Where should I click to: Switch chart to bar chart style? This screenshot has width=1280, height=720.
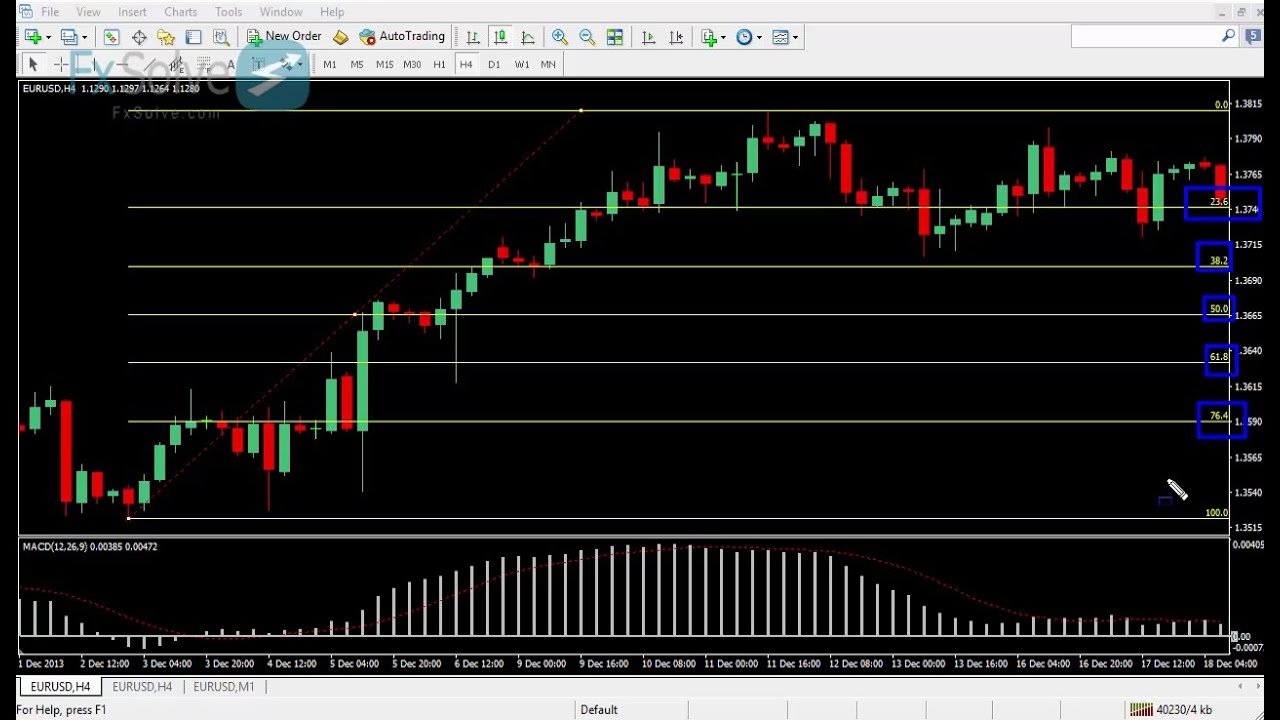(x=473, y=37)
